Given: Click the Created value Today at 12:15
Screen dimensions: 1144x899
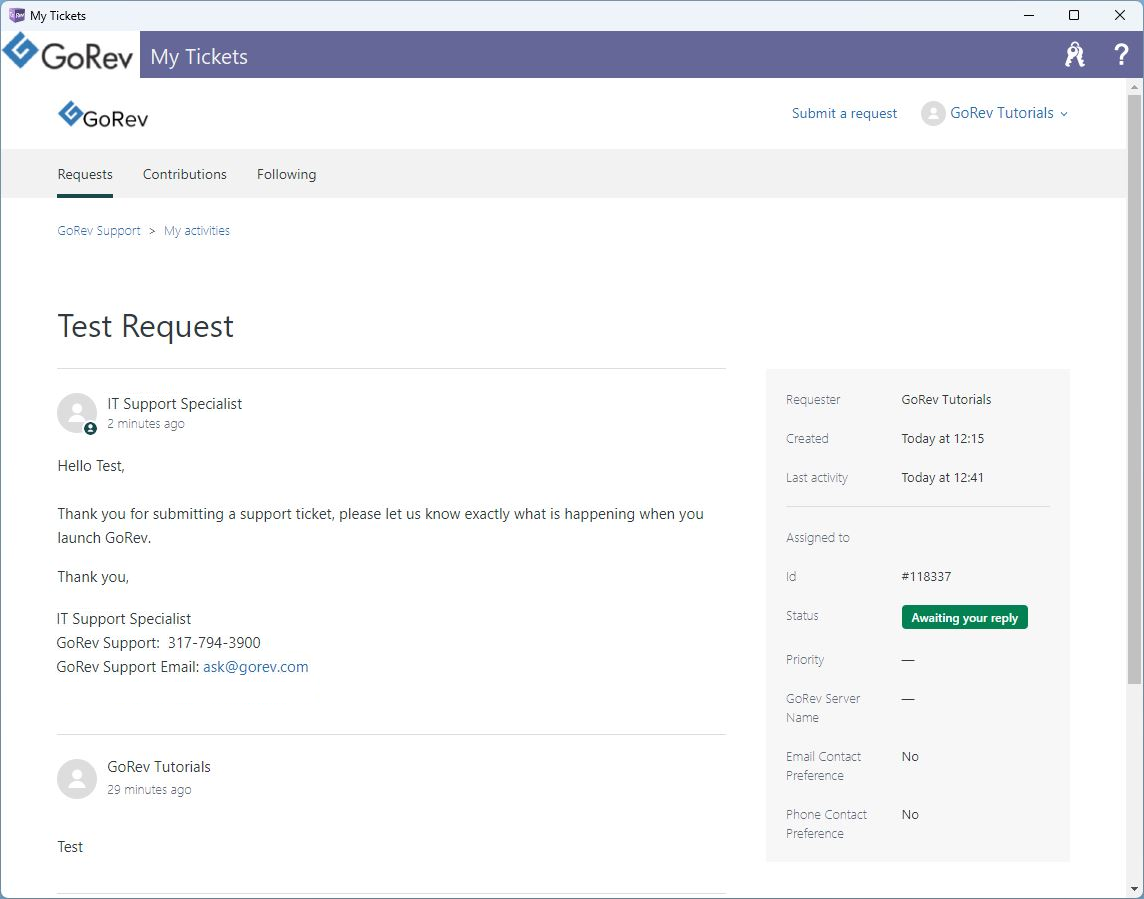Looking at the screenshot, I should tap(943, 439).
